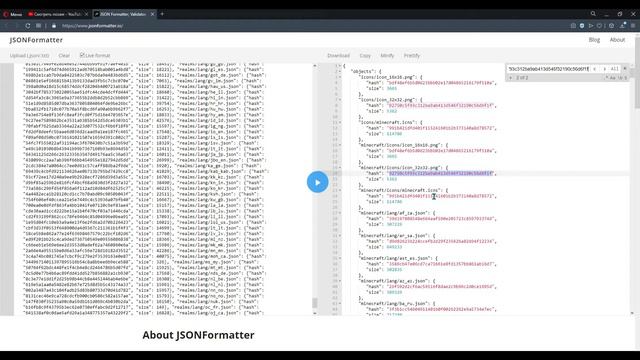640x360 pixels.
Task: Click the input editor scroll up arrow
Action: tap(314, 66)
